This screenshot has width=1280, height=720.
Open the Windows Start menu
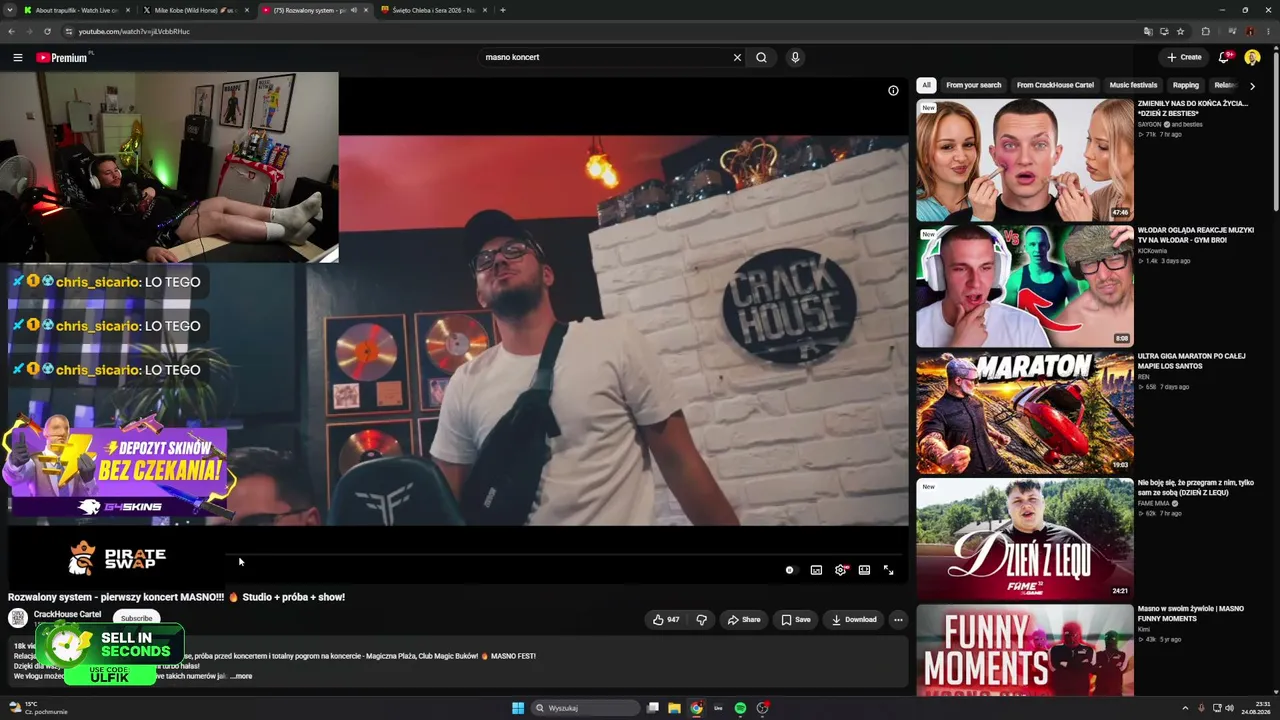click(x=518, y=708)
